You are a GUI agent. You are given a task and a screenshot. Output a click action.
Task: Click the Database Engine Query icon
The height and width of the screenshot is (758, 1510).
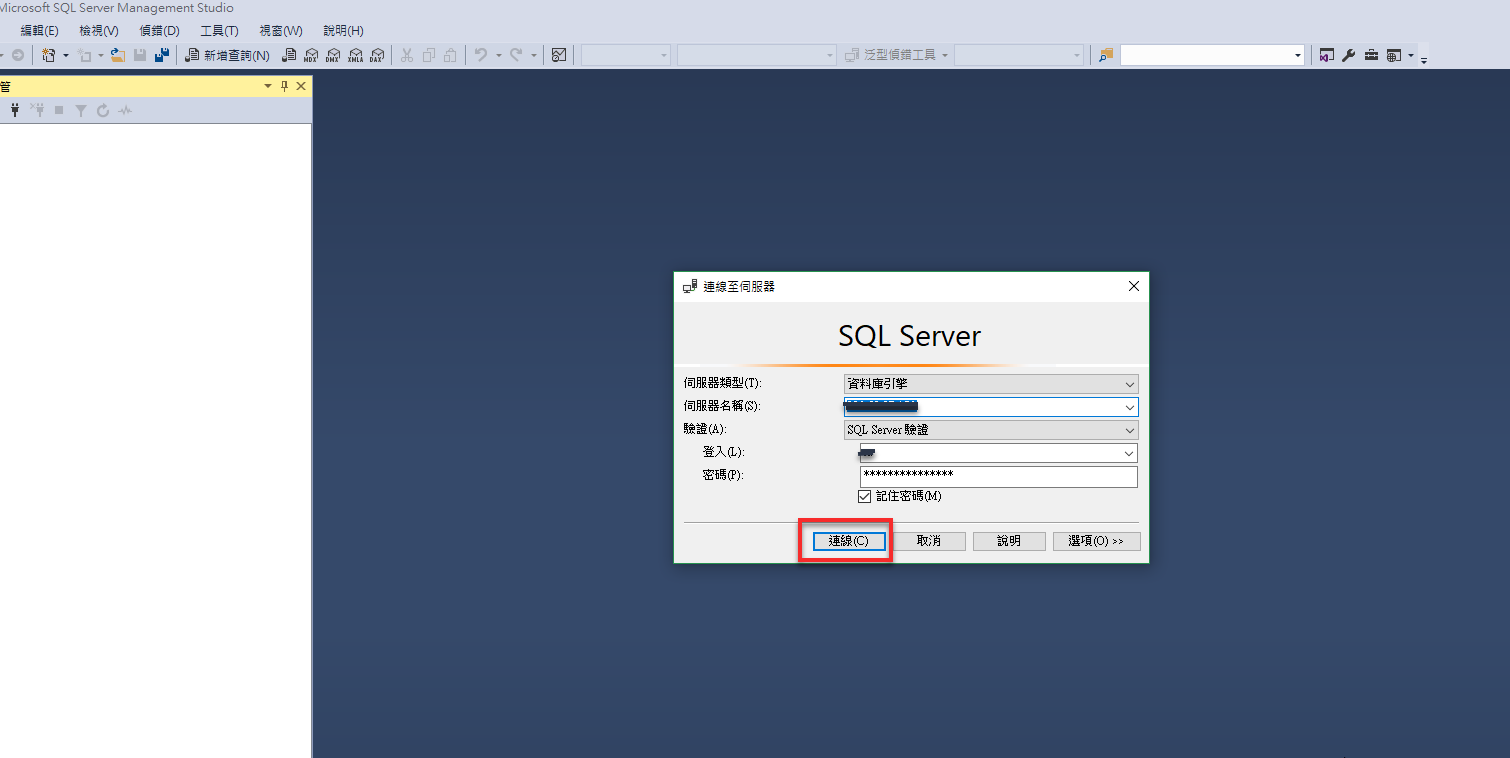tap(290, 55)
